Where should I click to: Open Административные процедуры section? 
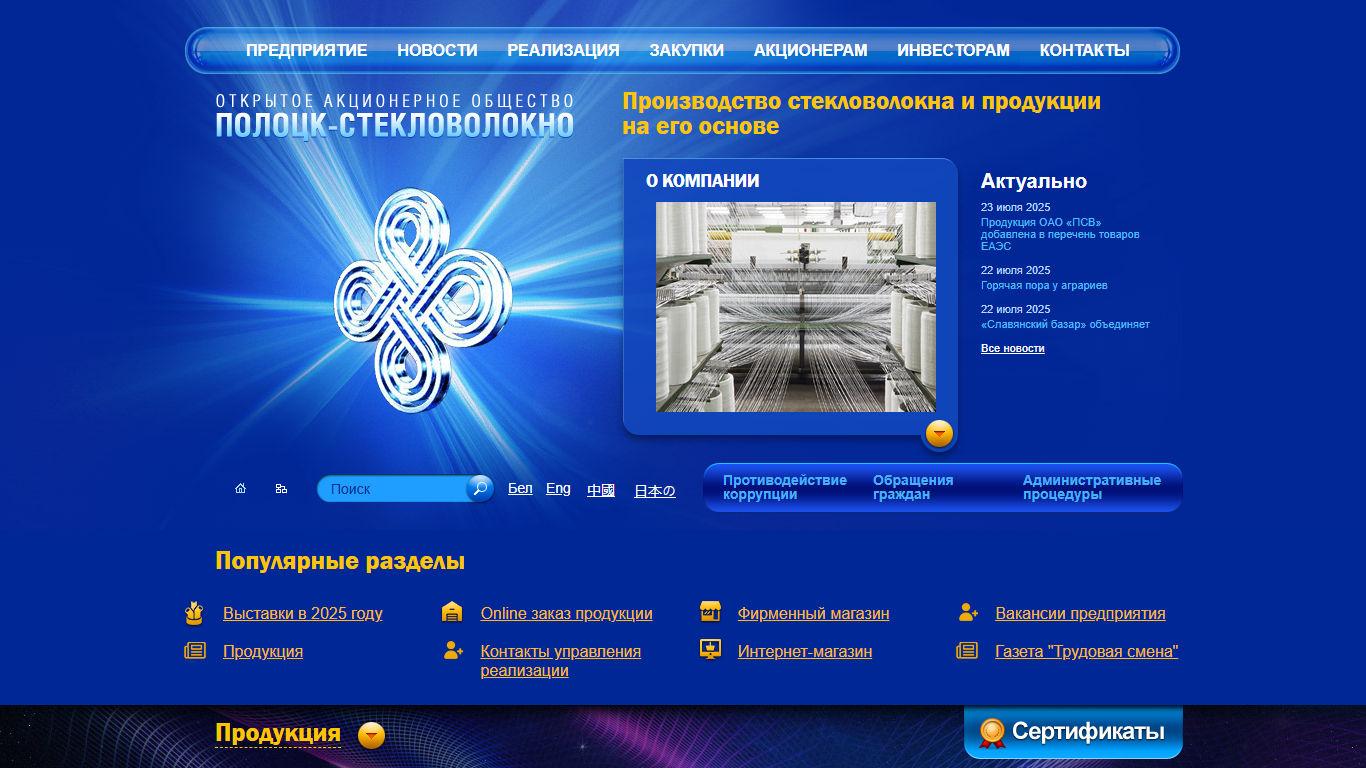point(1092,487)
